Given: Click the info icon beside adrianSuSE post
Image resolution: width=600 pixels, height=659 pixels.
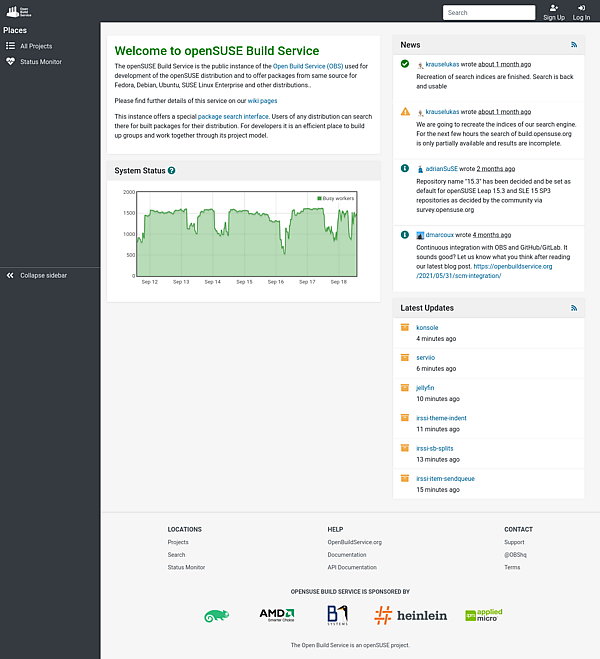Looking at the screenshot, I should (x=405, y=168).
